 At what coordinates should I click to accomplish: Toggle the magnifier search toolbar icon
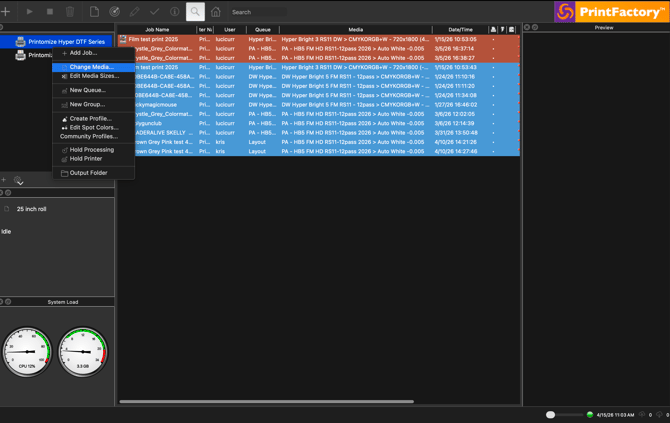click(x=195, y=12)
